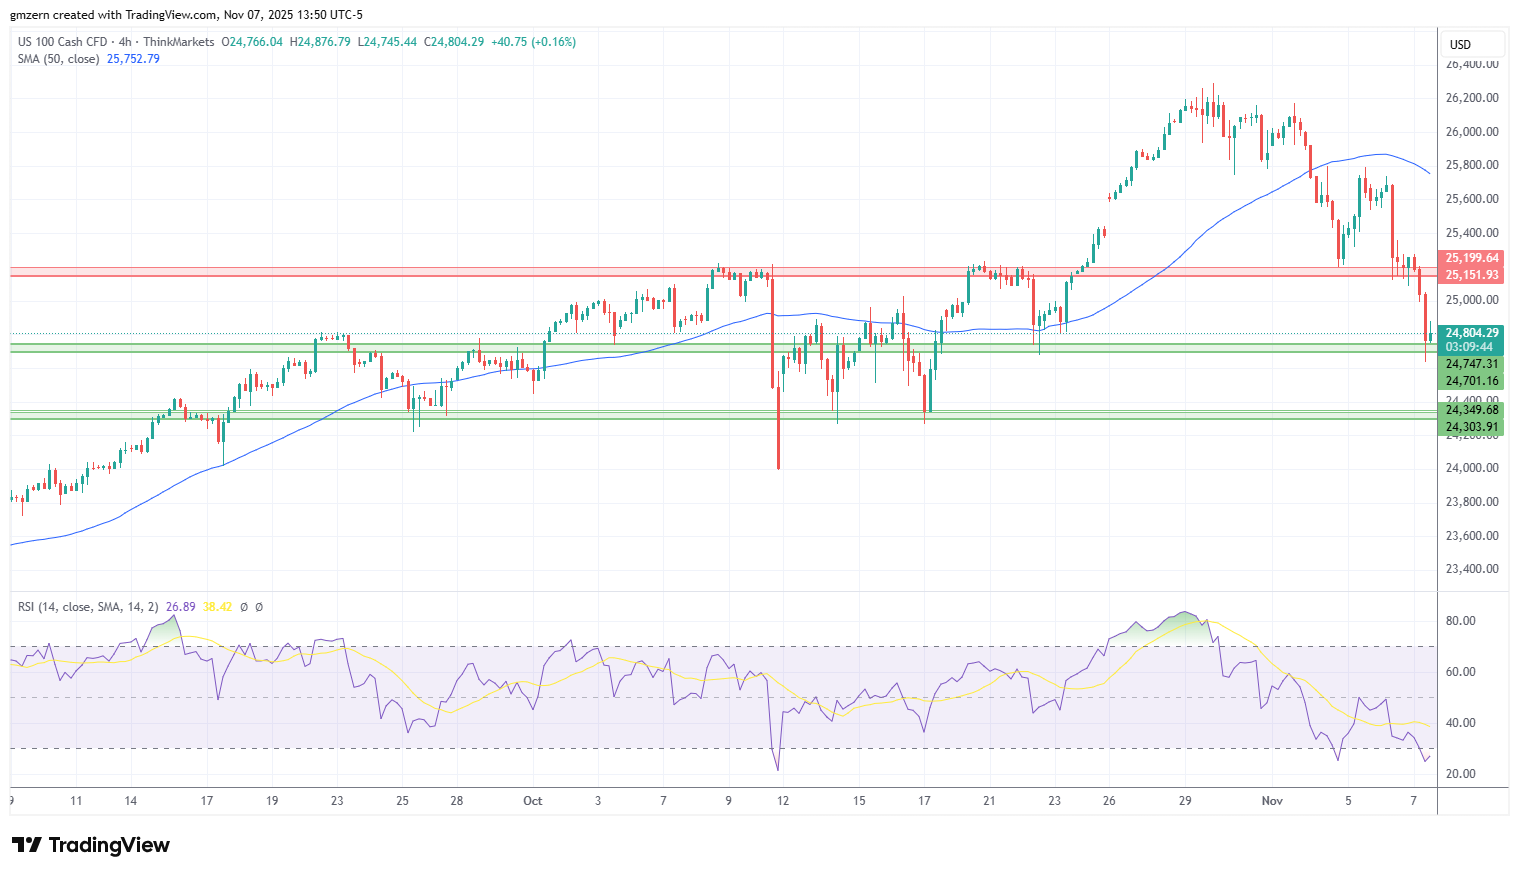Click date 21 on the time axis
Image resolution: width=1519 pixels, height=875 pixels.
[x=989, y=801]
